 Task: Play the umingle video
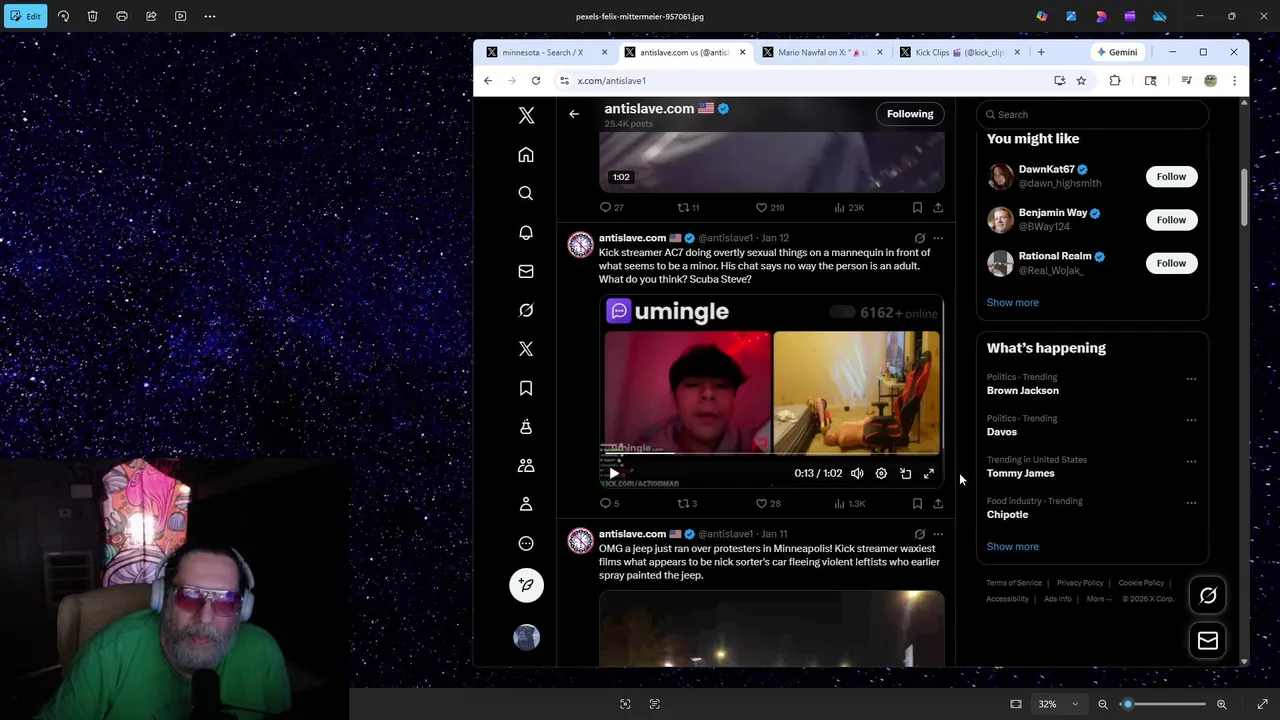pos(614,474)
